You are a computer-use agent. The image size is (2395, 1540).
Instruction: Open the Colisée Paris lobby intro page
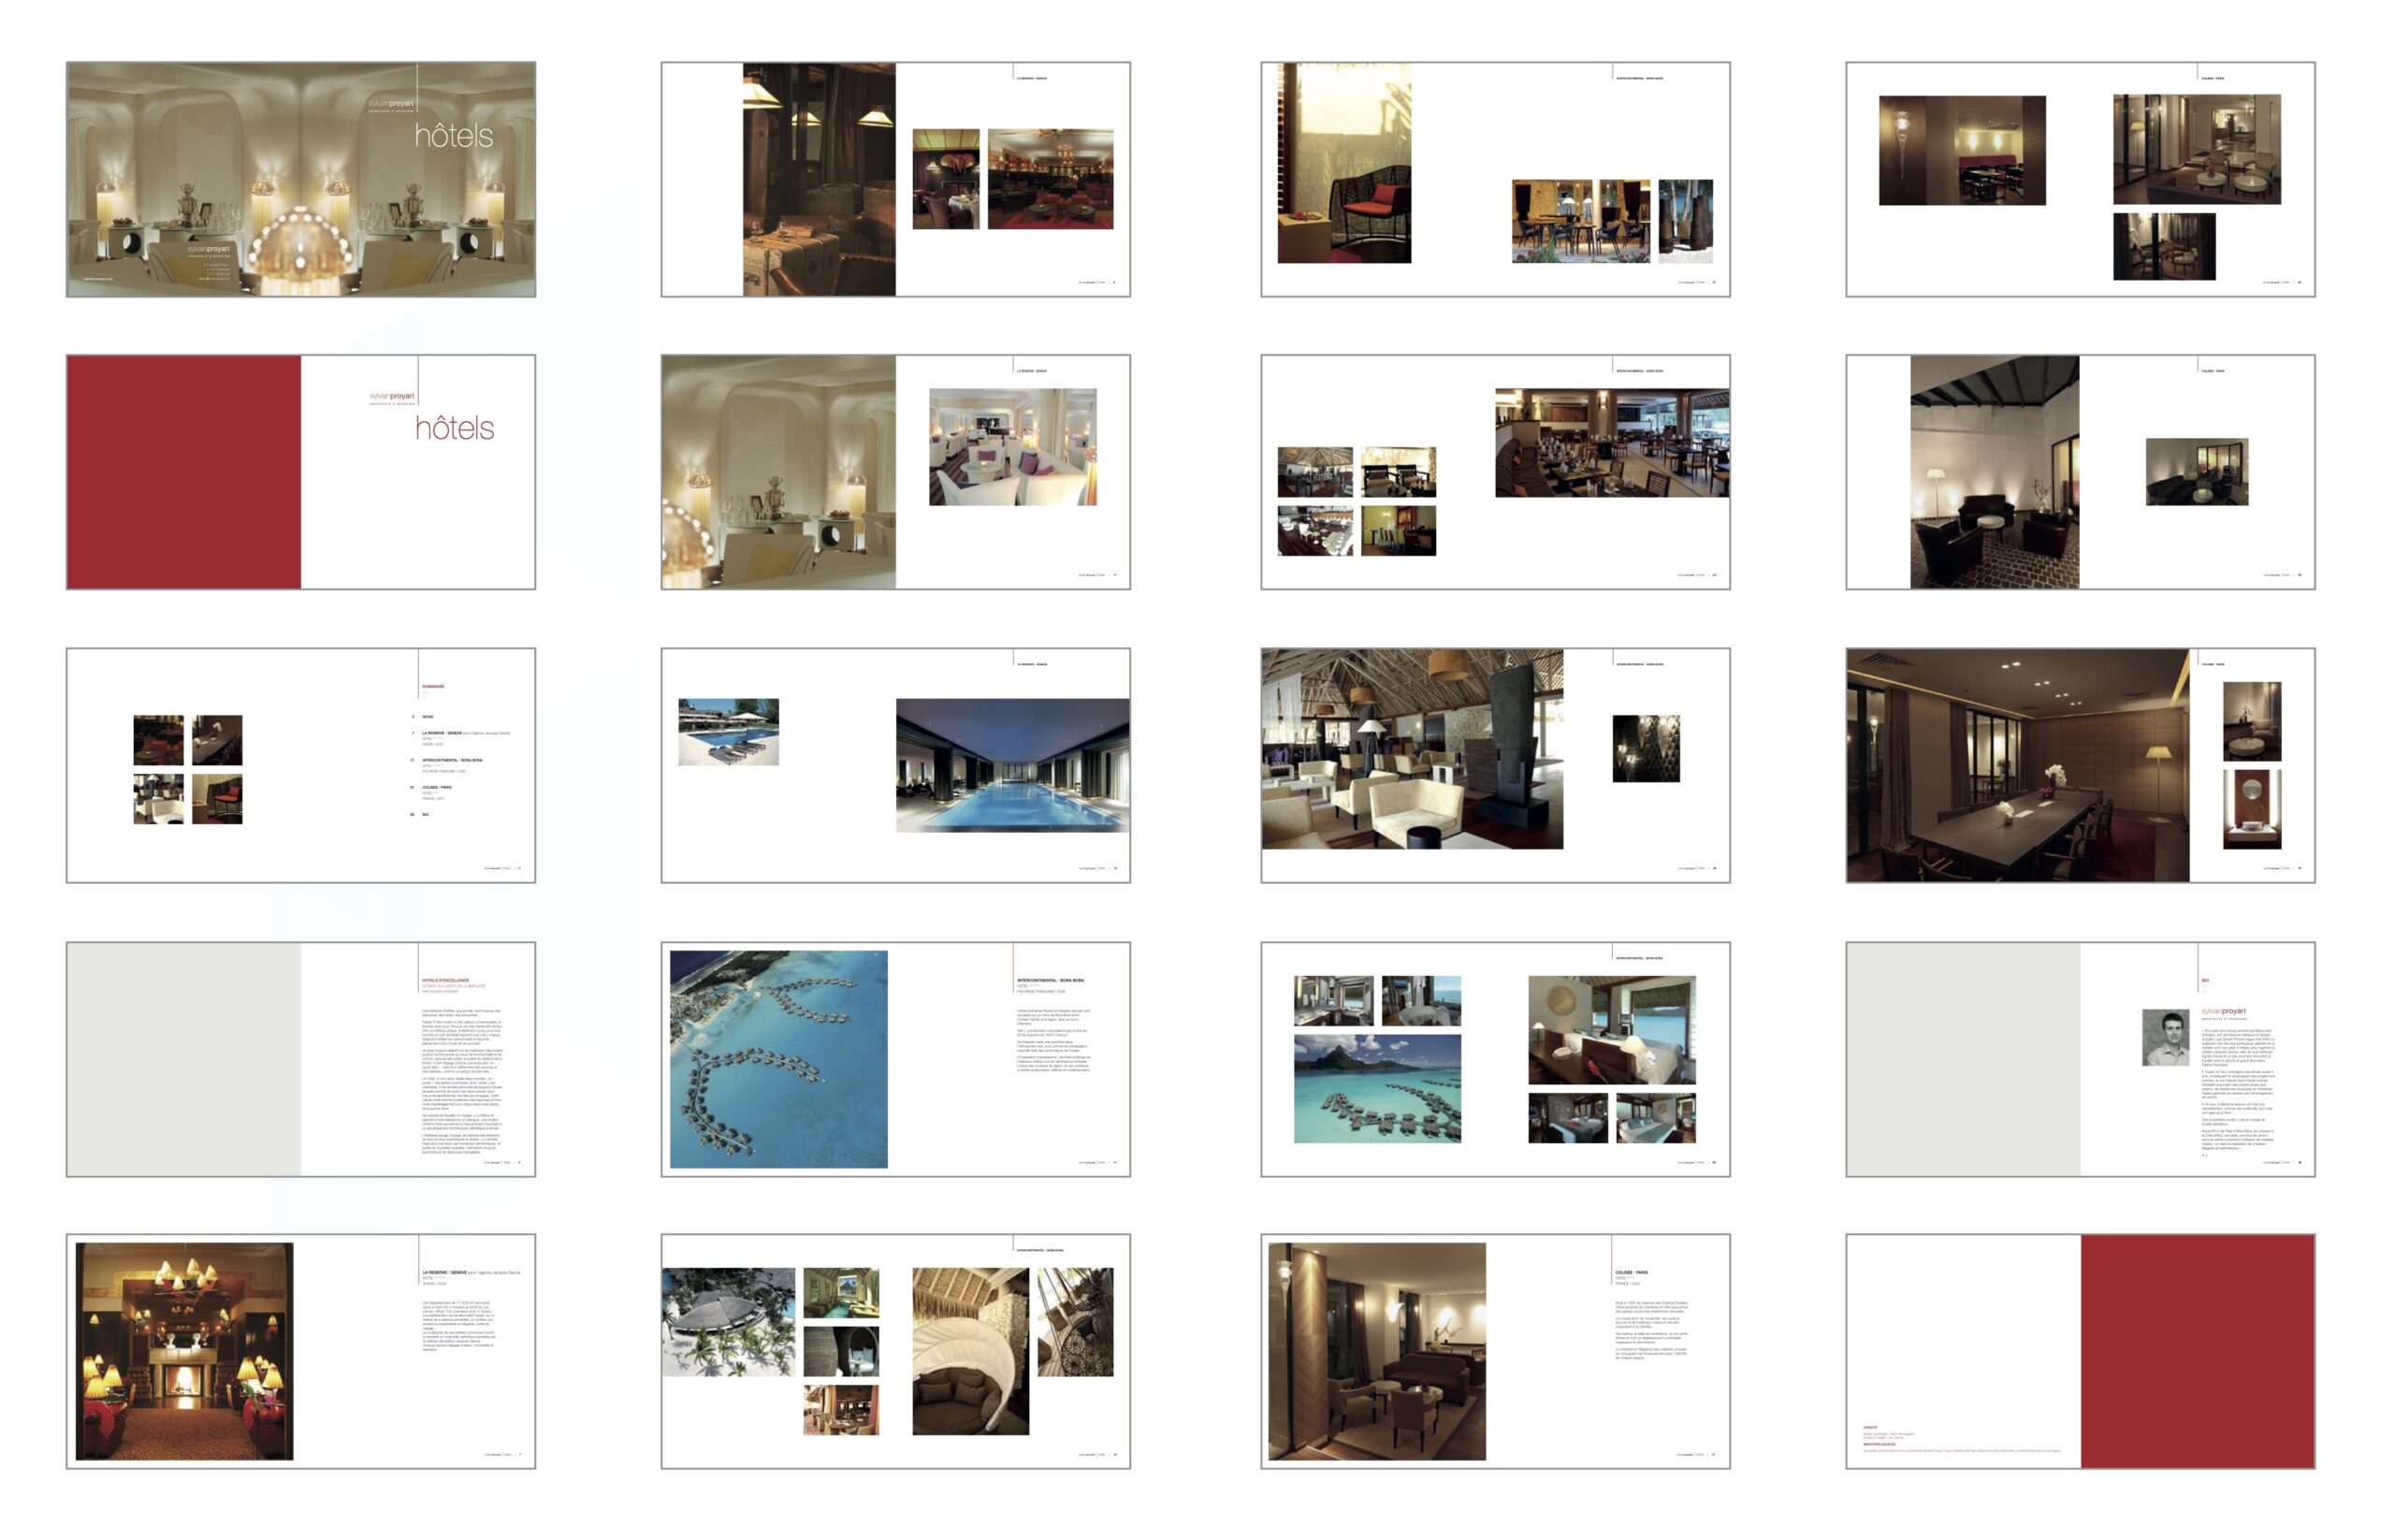1376,1351
